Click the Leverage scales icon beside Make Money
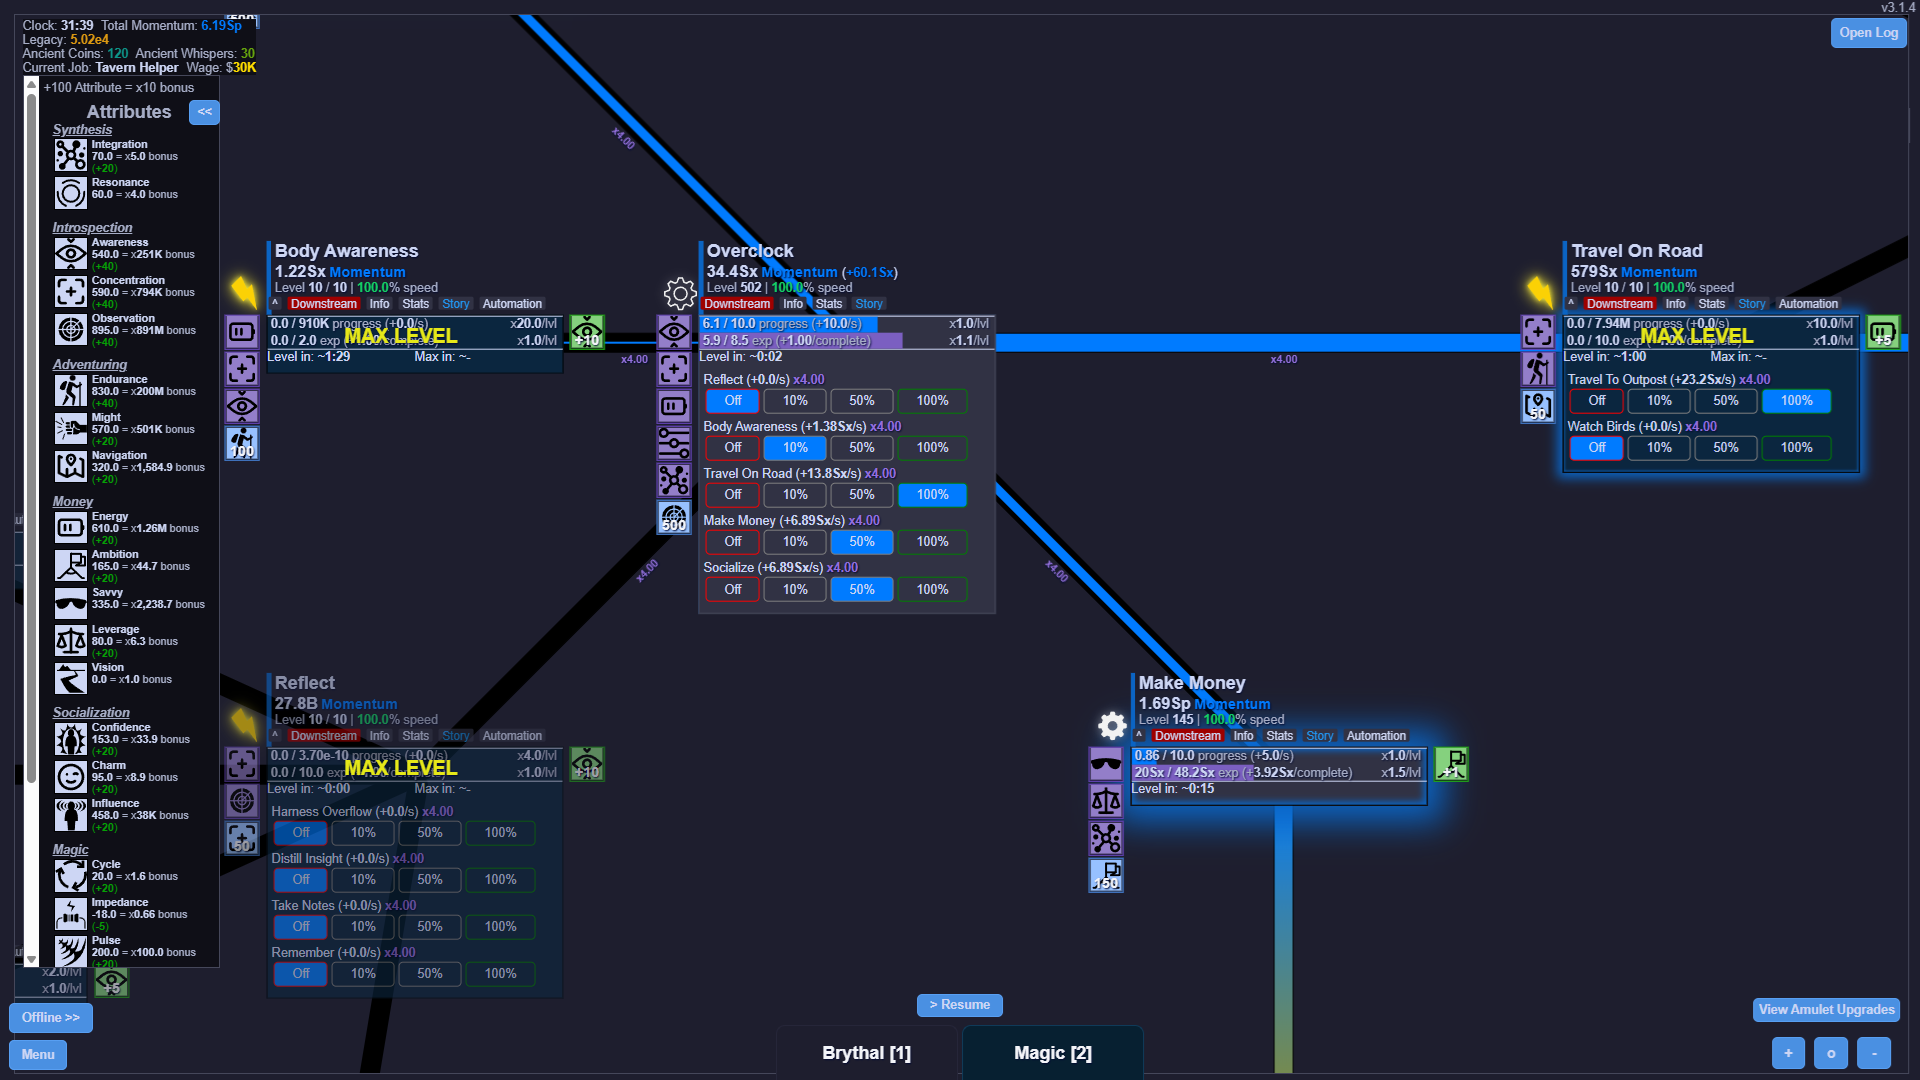This screenshot has height=1080, width=1920. click(1106, 801)
